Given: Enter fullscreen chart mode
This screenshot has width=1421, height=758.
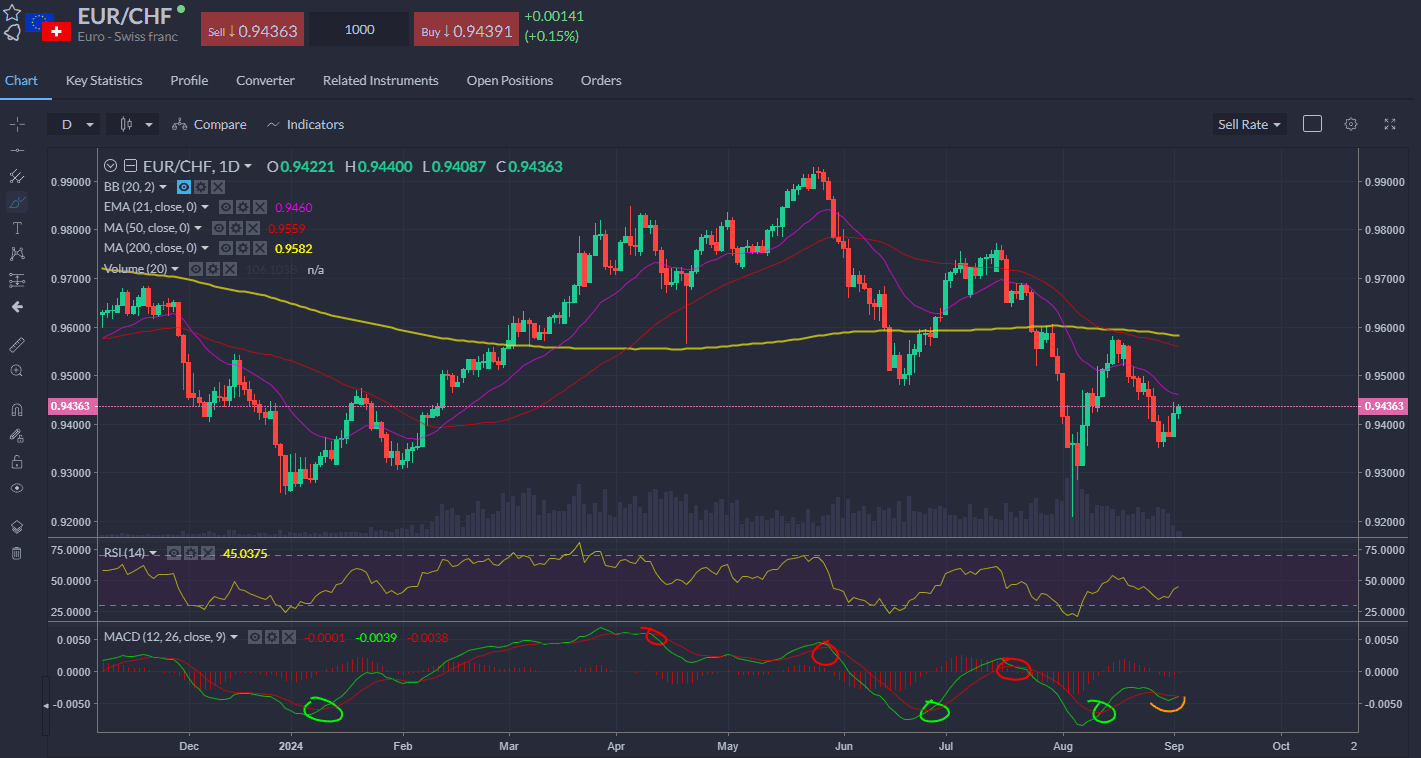Looking at the screenshot, I should [x=1389, y=124].
